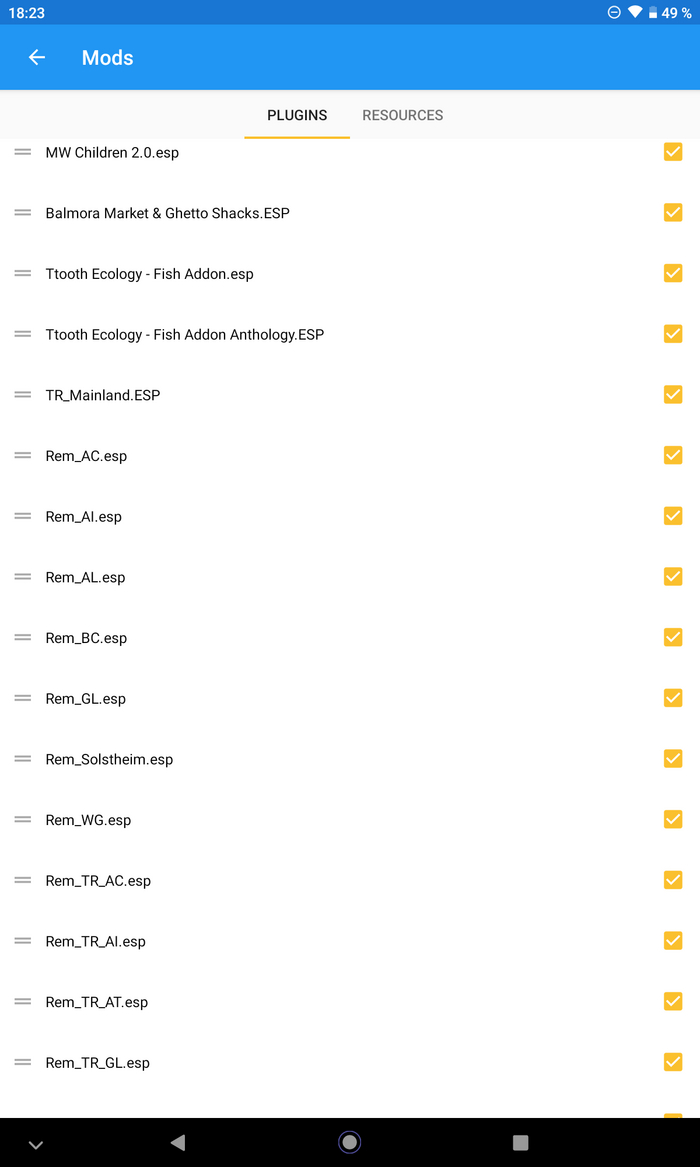
Task: Tap reorder handle for Balmora Market & Ghetto Shacks
Action: point(23,213)
